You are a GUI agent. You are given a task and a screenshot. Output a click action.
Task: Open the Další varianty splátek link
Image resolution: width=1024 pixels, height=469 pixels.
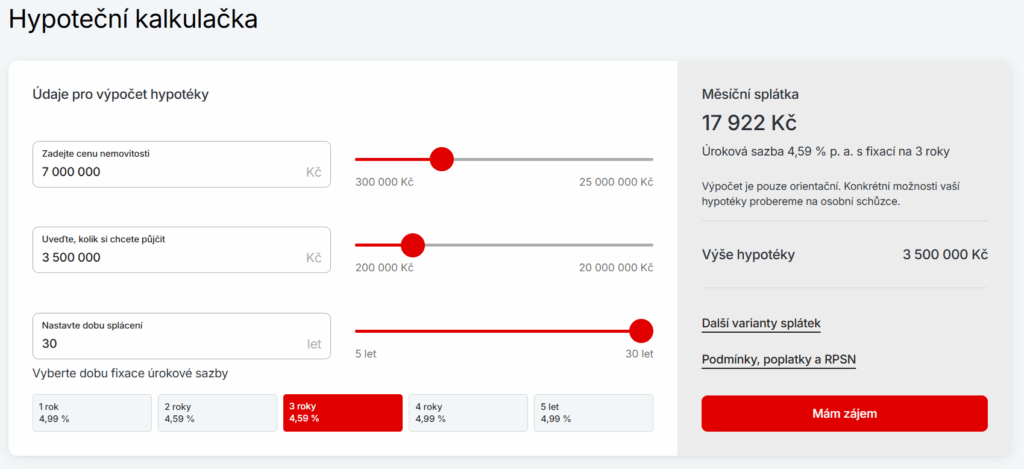point(761,324)
